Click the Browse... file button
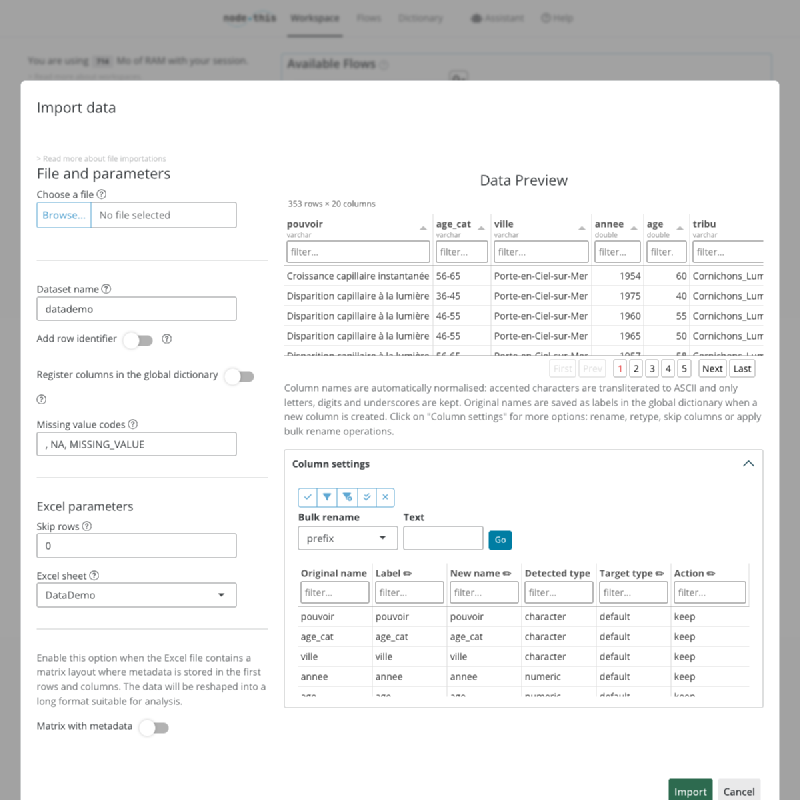This screenshot has height=800, width=800. pos(64,215)
